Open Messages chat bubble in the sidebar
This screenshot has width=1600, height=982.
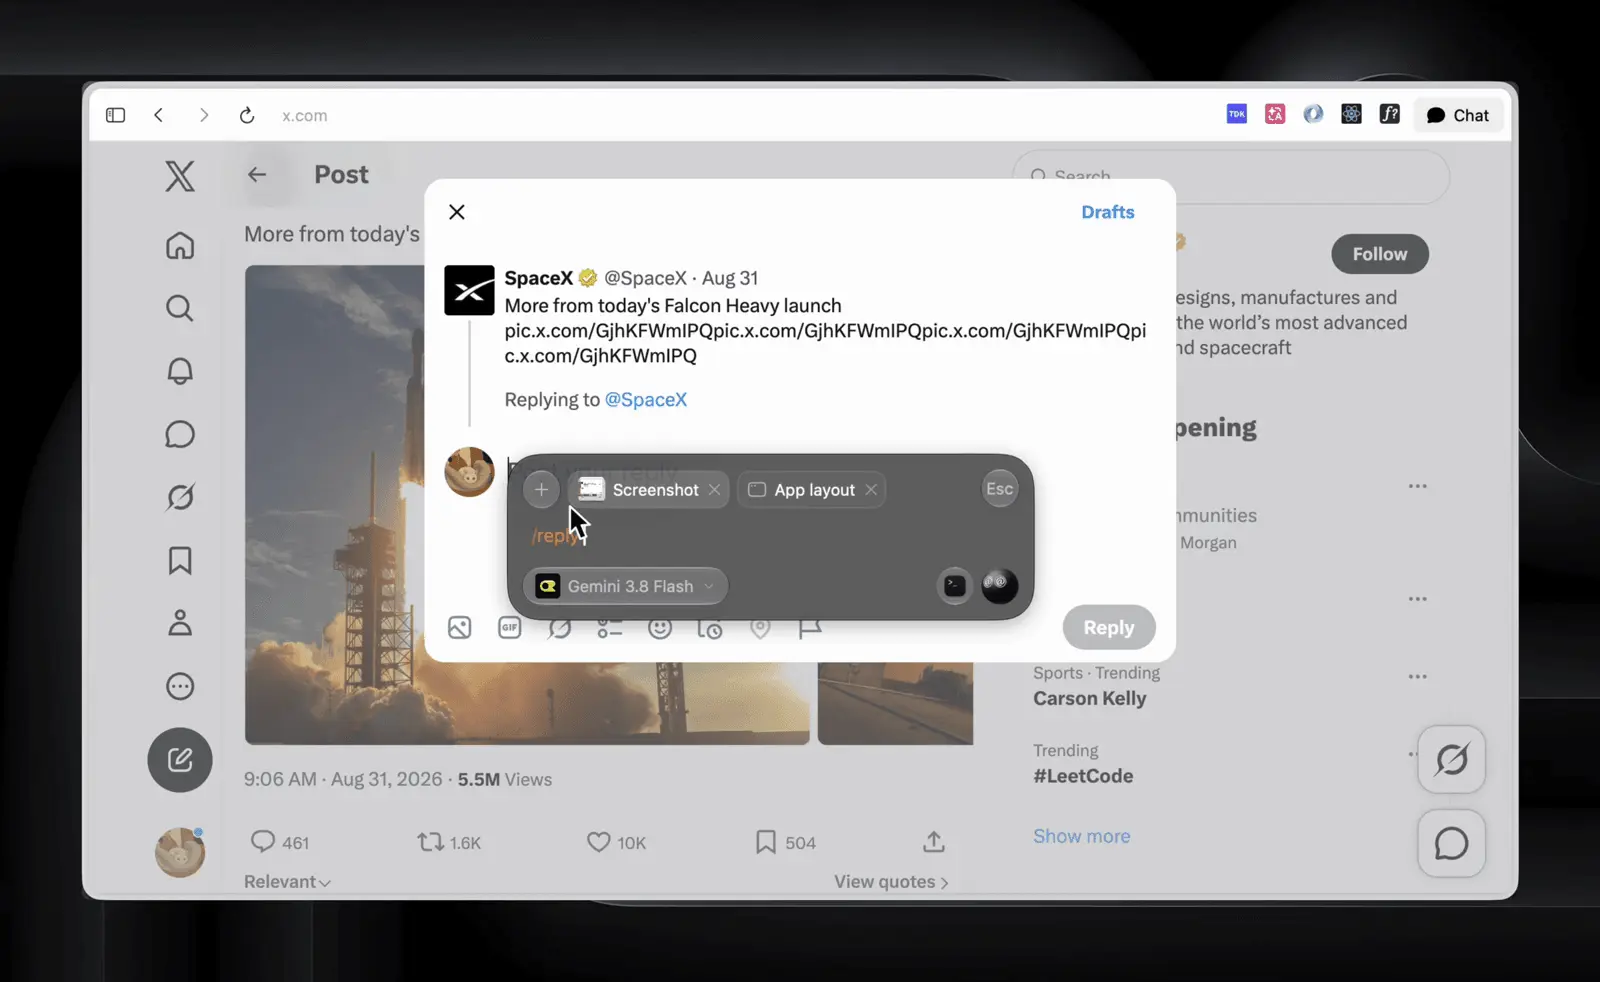180,434
